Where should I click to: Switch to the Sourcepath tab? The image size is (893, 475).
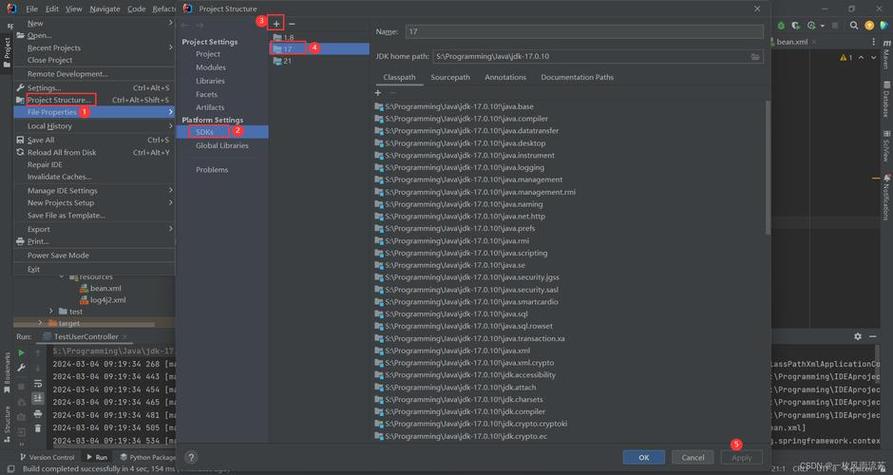[x=450, y=77]
